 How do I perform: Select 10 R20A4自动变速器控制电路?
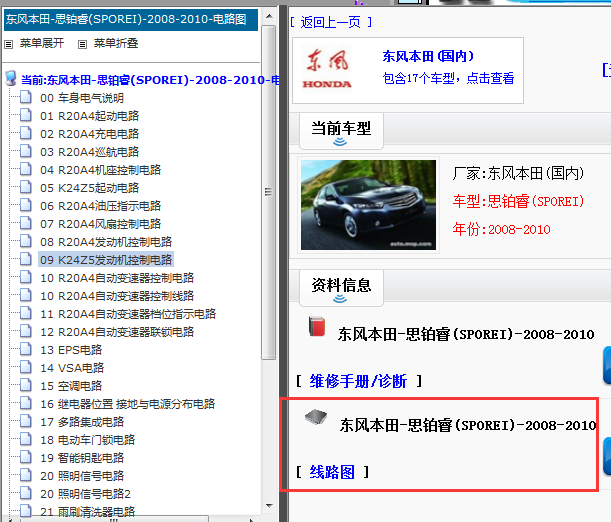pyautogui.click(x=117, y=278)
